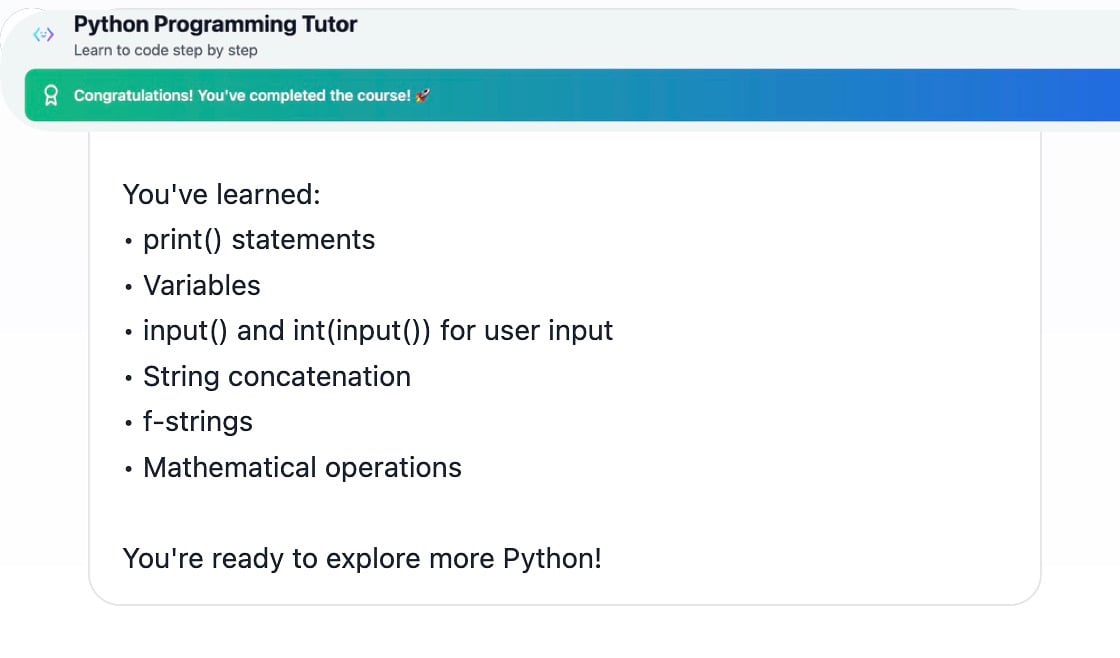The width and height of the screenshot is (1120, 658).
Task: Select the "Learn to code step by step" subtitle
Action: coord(165,50)
